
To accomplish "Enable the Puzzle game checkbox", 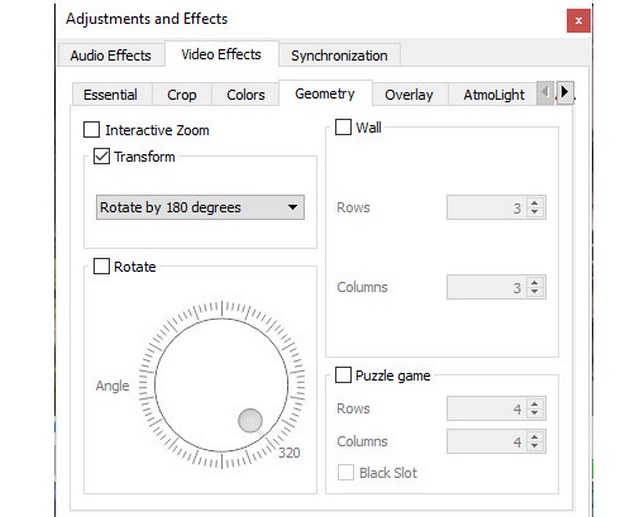I will pyautogui.click(x=343, y=375).
